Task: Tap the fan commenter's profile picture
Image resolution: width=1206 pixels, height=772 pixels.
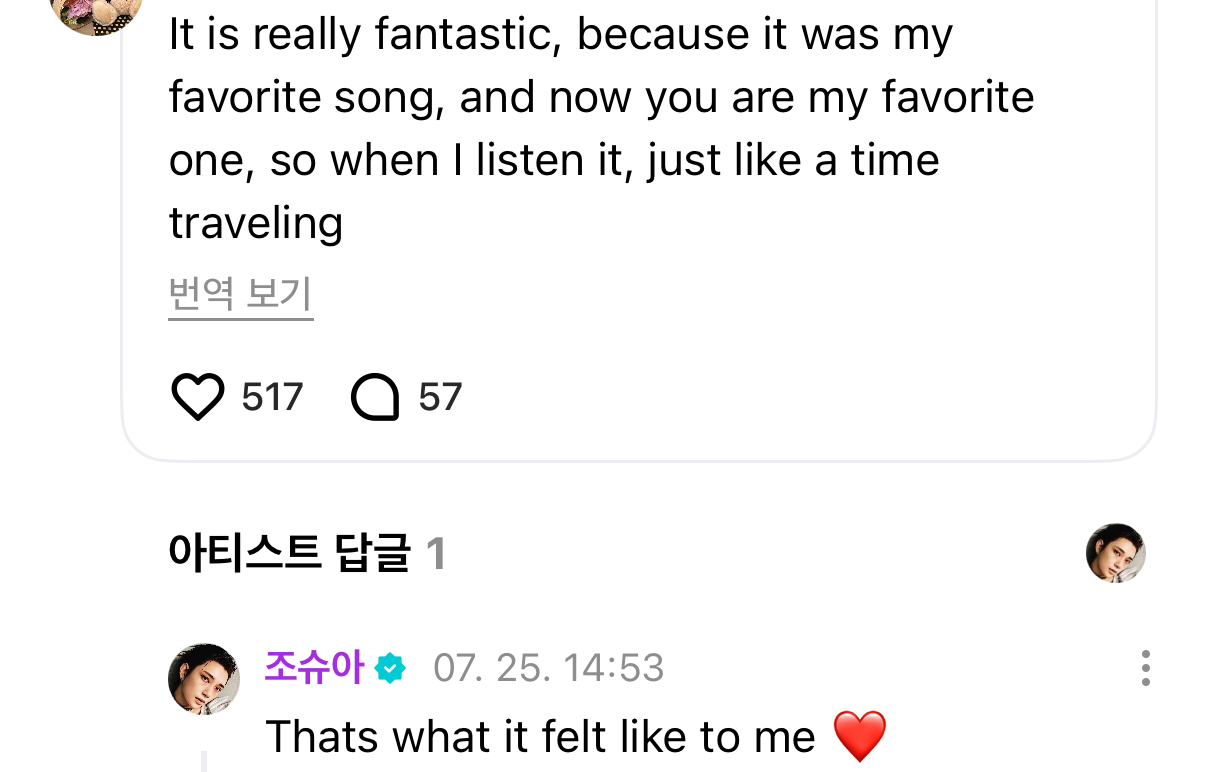Action: pos(95,12)
